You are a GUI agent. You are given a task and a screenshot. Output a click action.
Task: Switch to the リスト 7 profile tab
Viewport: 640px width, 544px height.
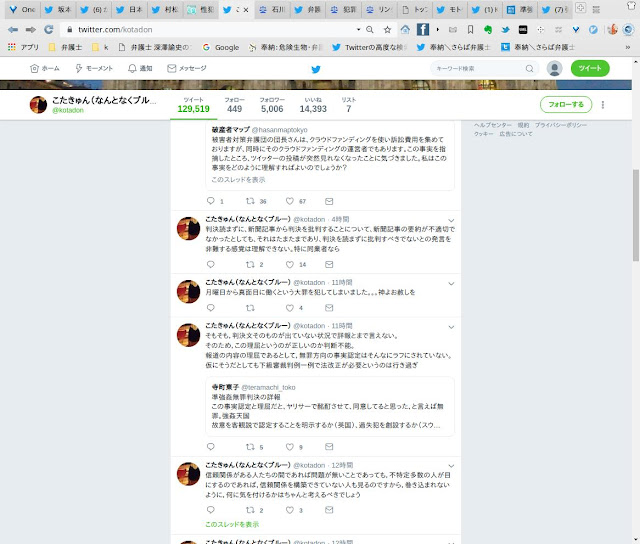[x=349, y=105]
